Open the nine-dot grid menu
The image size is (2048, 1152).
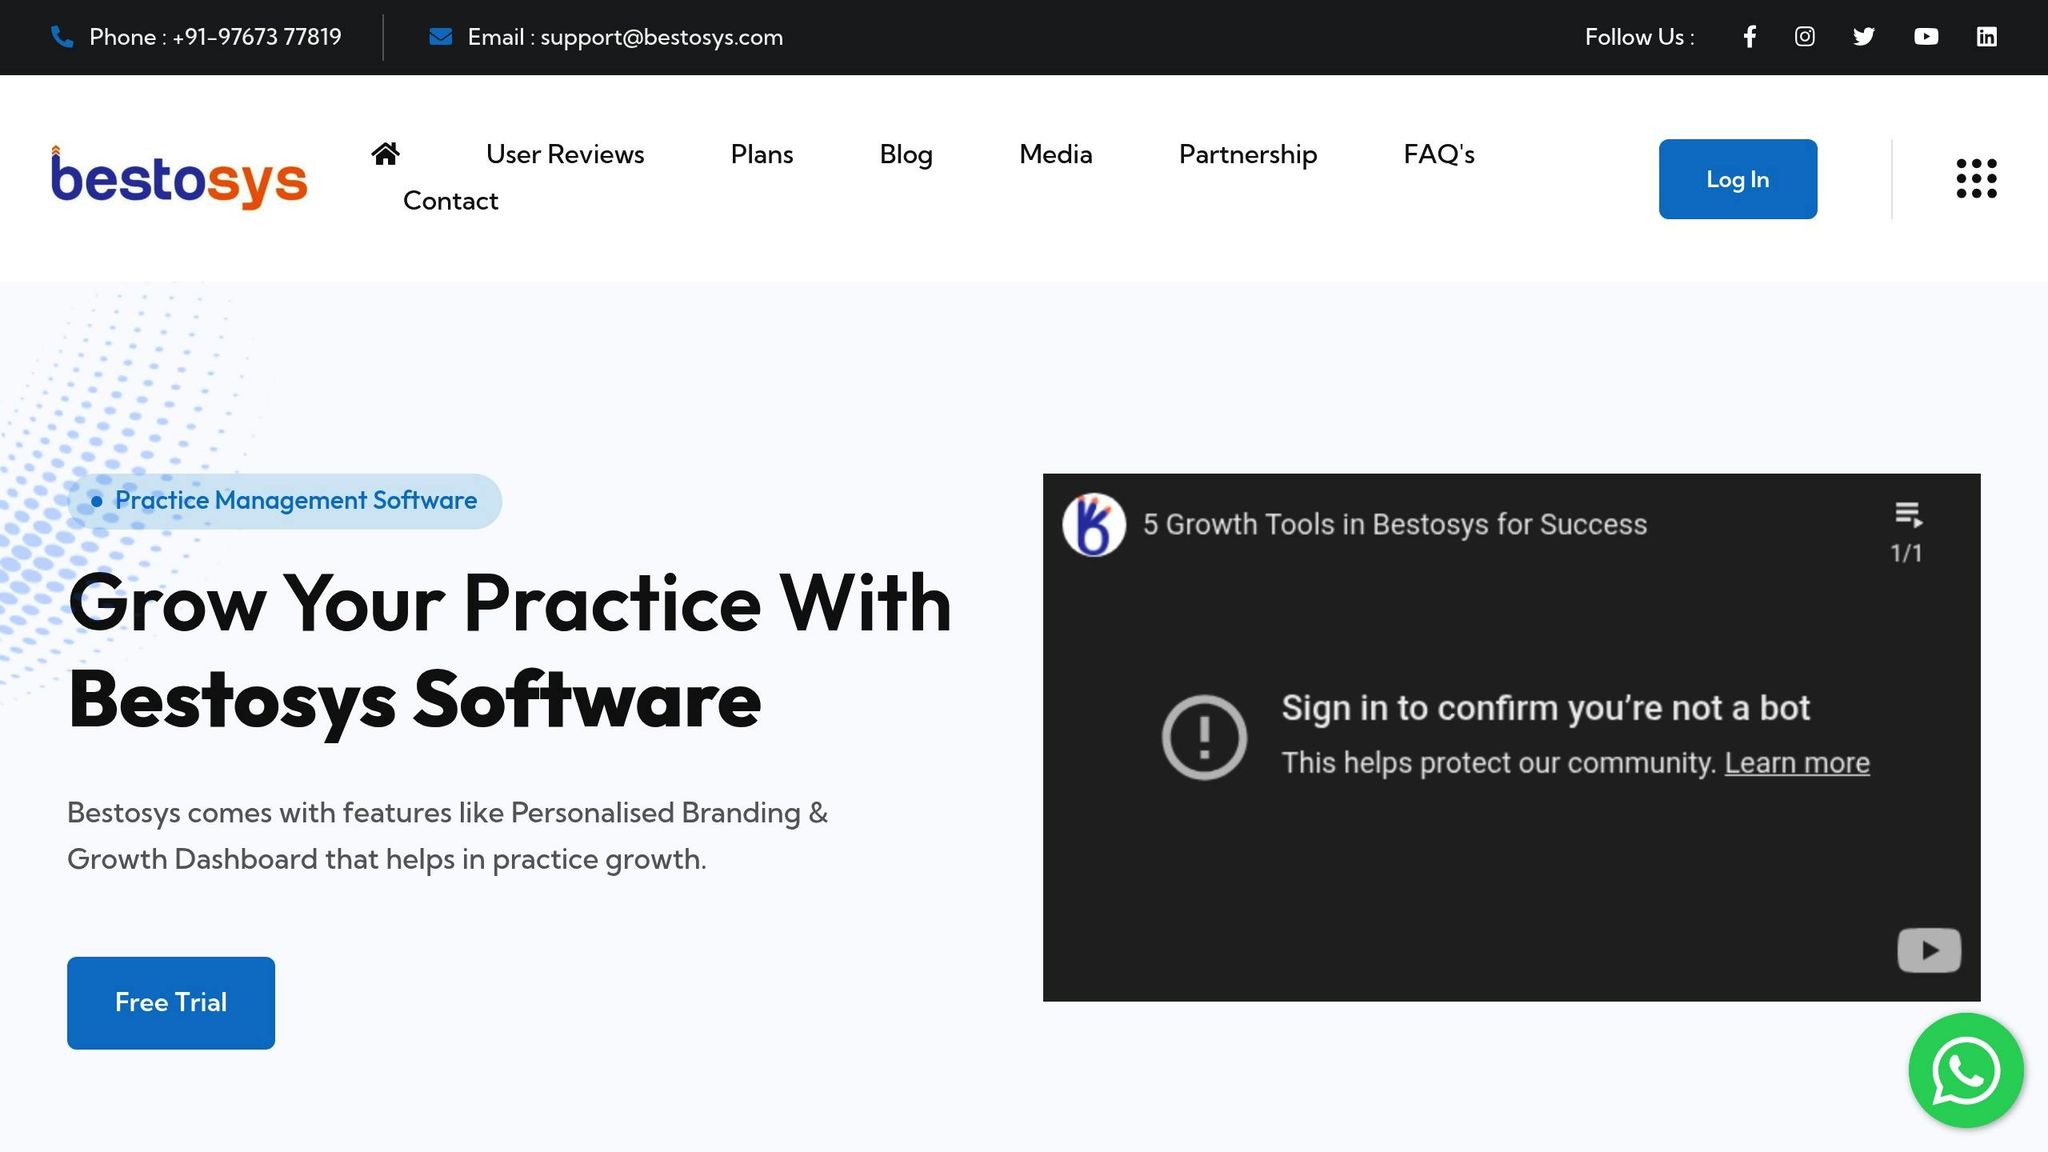[x=1976, y=179]
